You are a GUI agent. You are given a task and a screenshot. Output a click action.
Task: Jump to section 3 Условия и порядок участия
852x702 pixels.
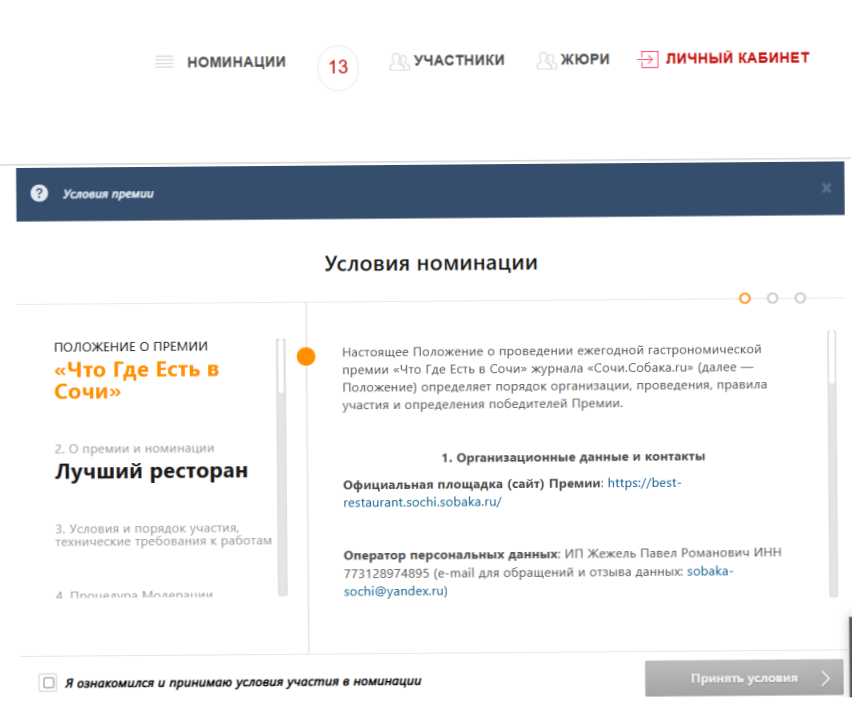[x=163, y=535]
